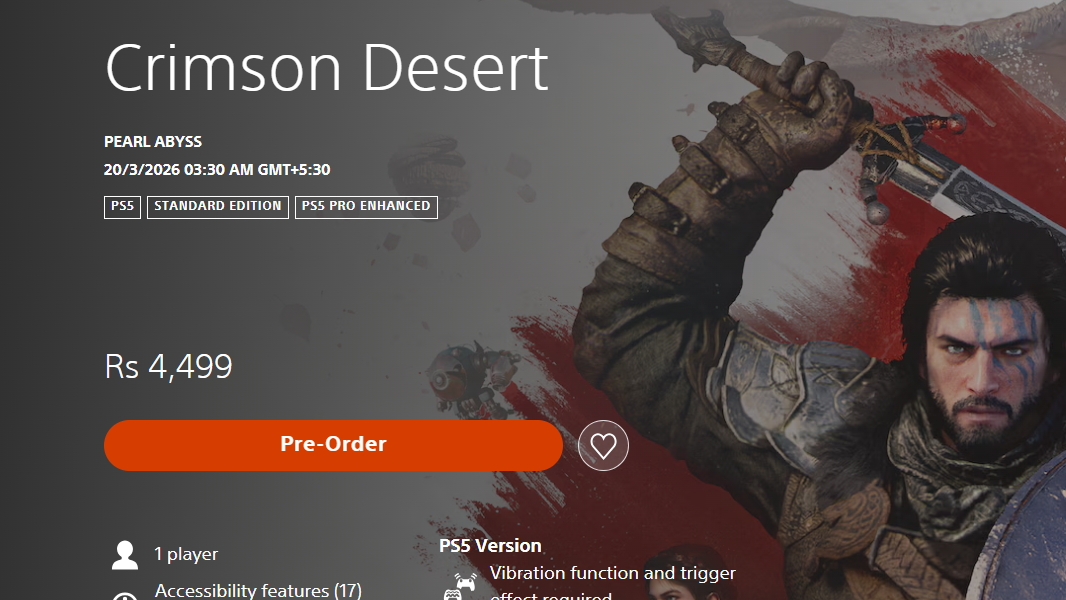Pre-Order Crimson Desert with the orange button
This screenshot has width=1066, height=600.
333,445
